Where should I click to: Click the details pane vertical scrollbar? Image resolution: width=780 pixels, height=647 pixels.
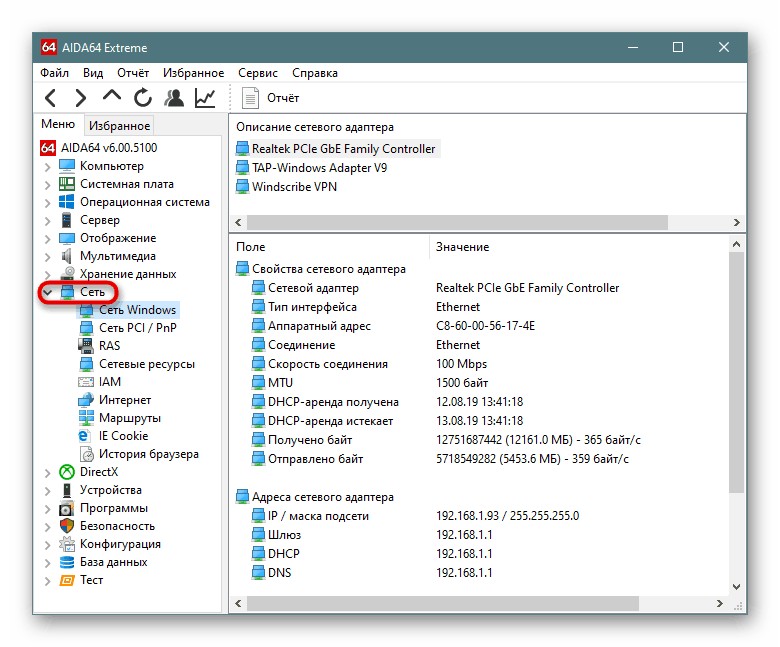[x=737, y=372]
